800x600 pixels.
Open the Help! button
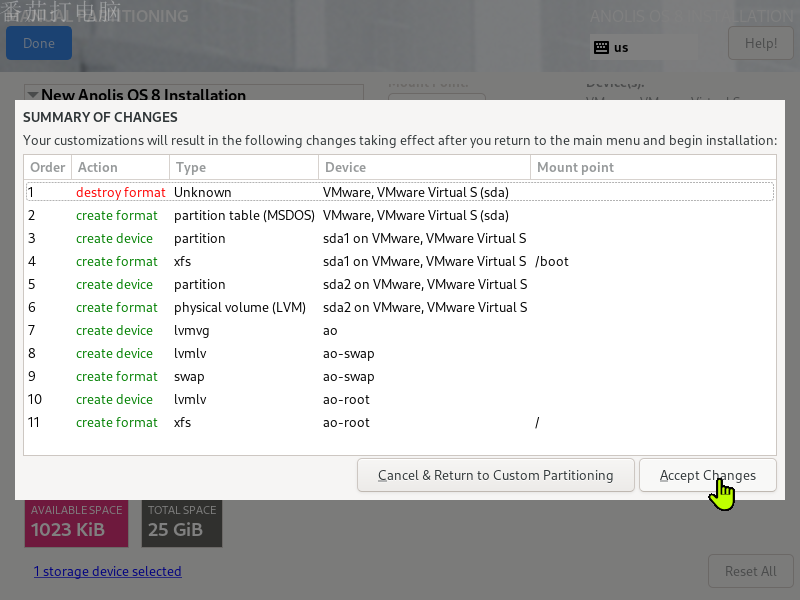(760, 43)
